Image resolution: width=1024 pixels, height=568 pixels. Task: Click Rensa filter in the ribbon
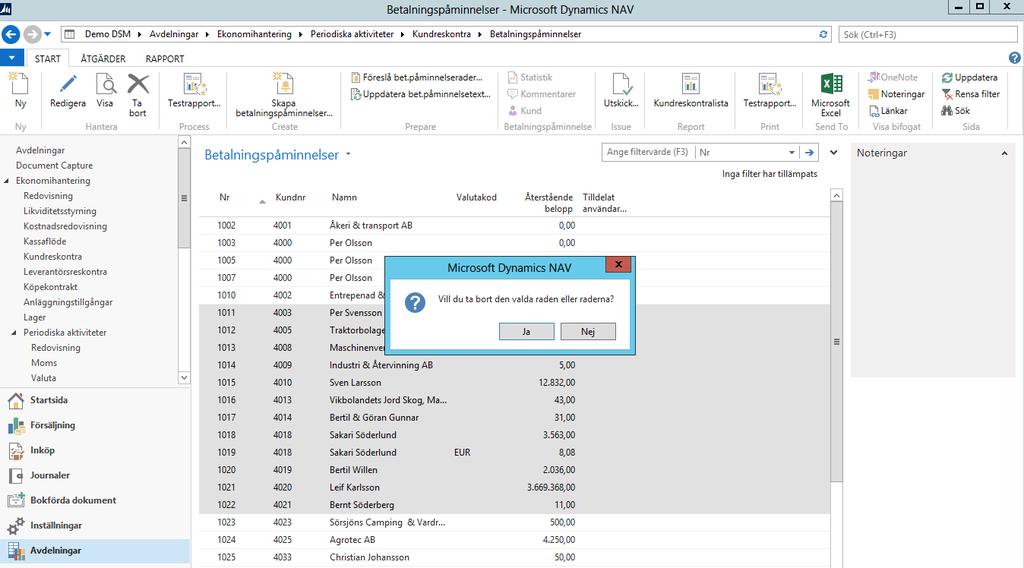(970, 94)
